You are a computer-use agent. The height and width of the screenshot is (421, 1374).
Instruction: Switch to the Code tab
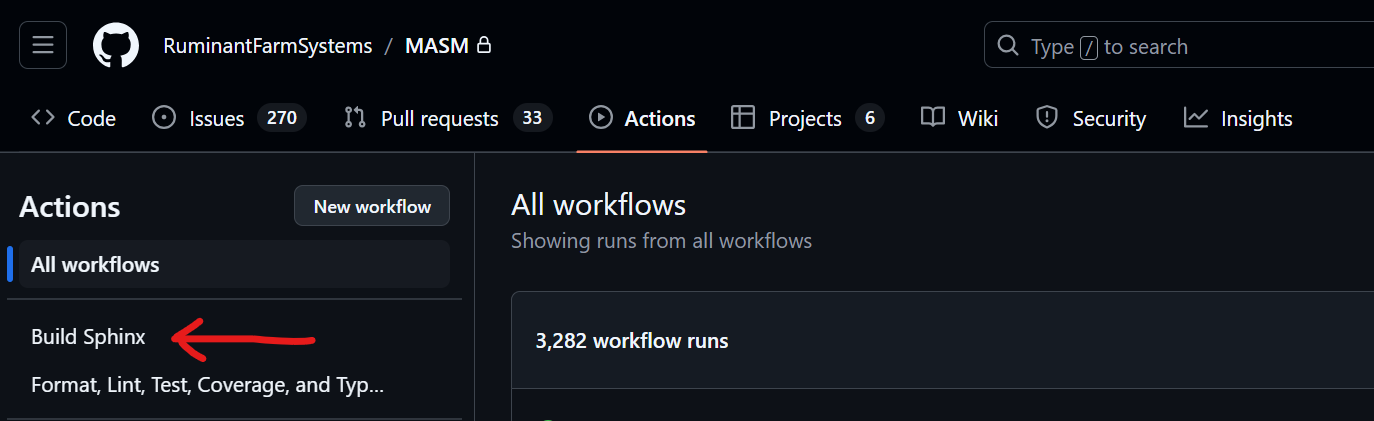tap(73, 118)
